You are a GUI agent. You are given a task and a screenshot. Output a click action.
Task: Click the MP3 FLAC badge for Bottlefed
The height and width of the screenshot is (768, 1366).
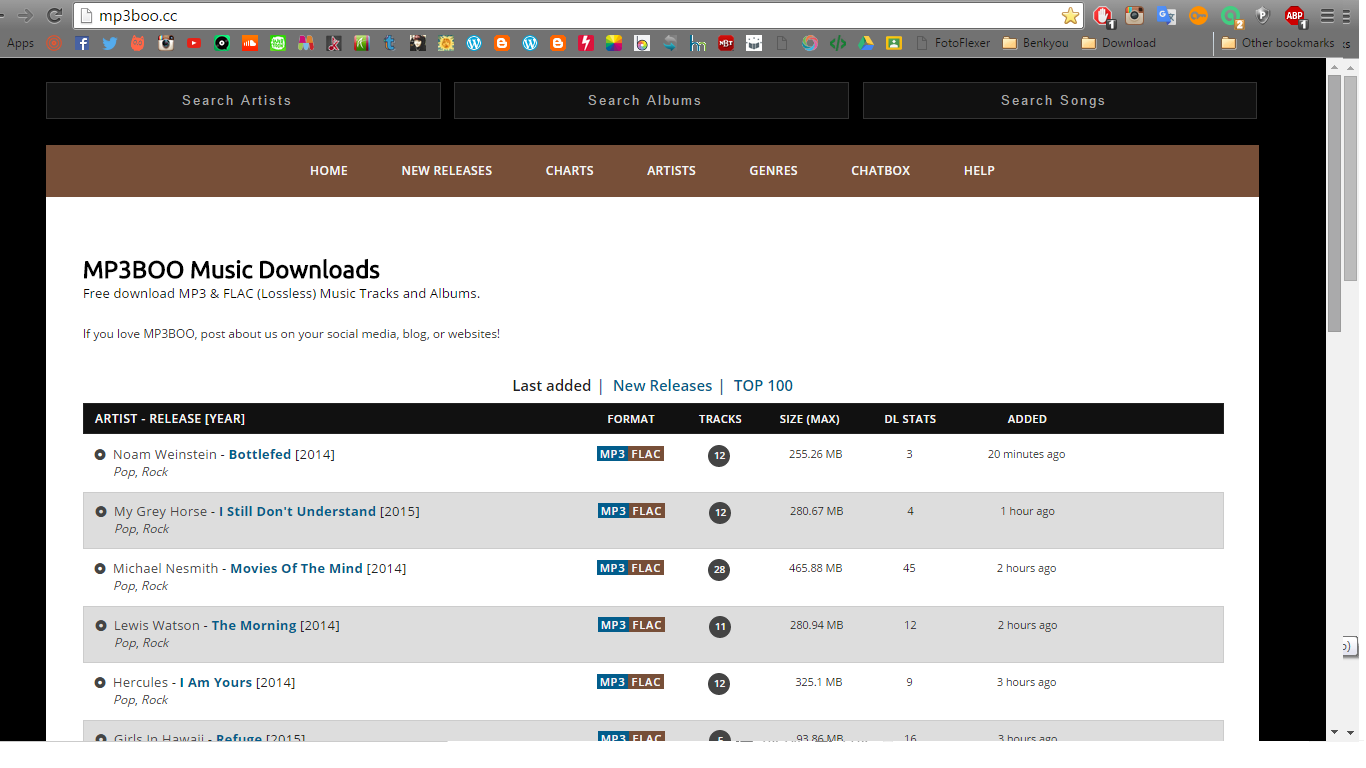631,454
